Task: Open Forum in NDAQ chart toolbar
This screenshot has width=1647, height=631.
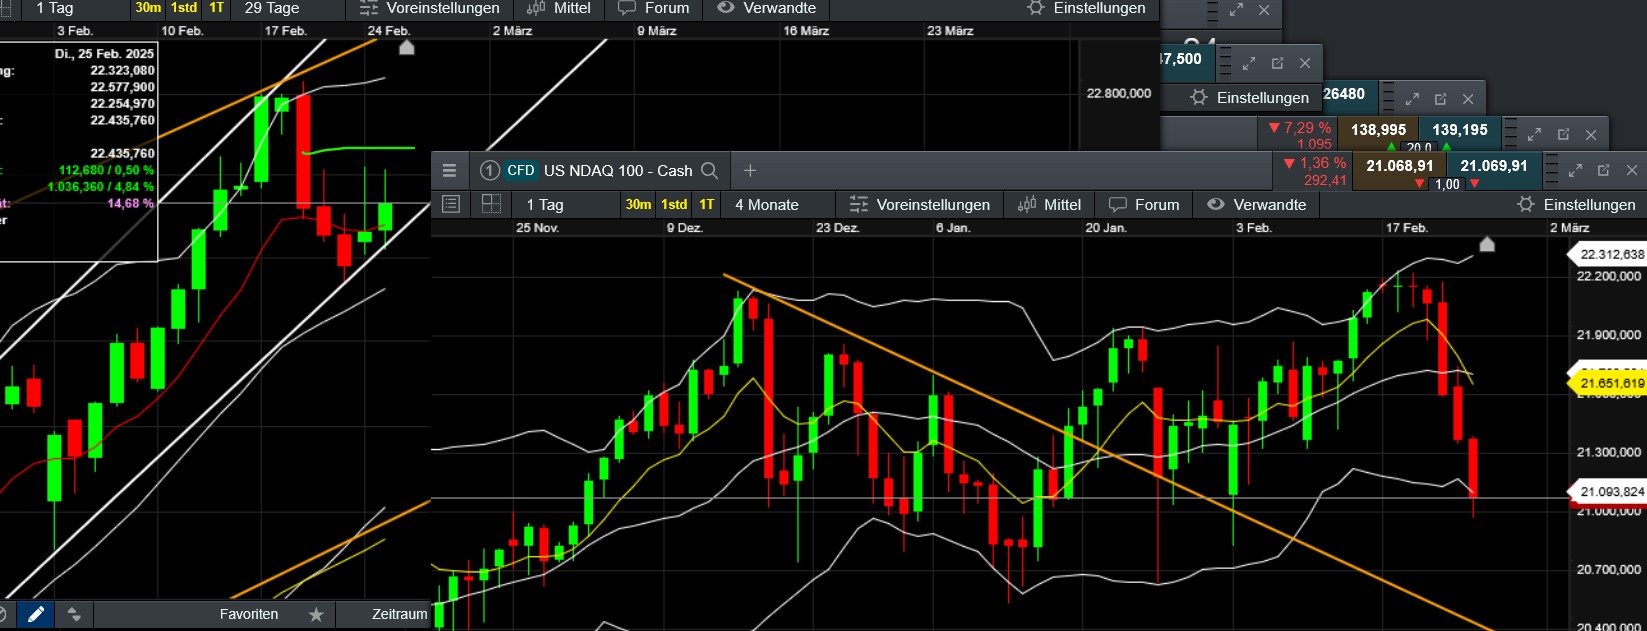Action: (1145, 204)
